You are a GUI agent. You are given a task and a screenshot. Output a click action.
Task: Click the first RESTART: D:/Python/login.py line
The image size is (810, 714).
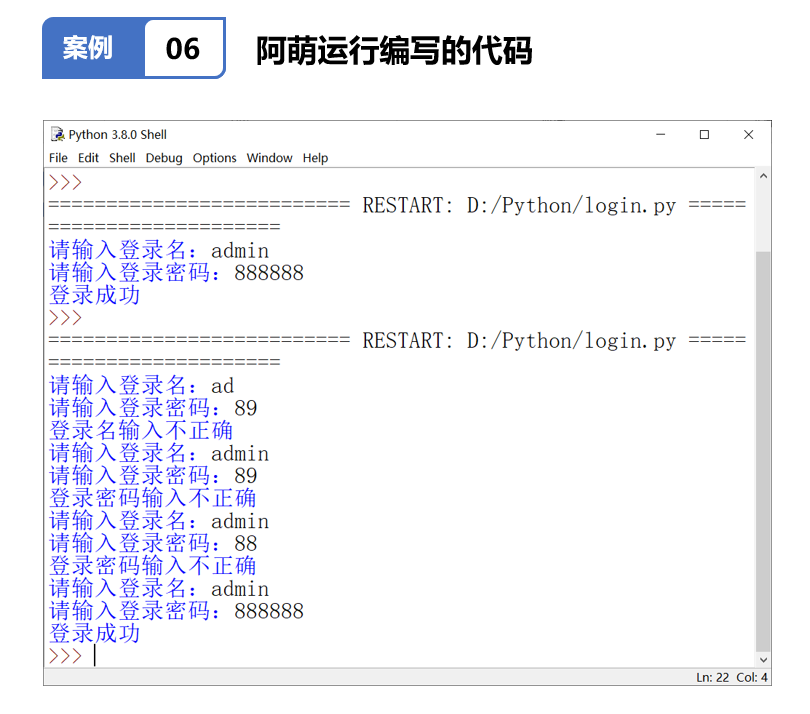click(x=397, y=205)
